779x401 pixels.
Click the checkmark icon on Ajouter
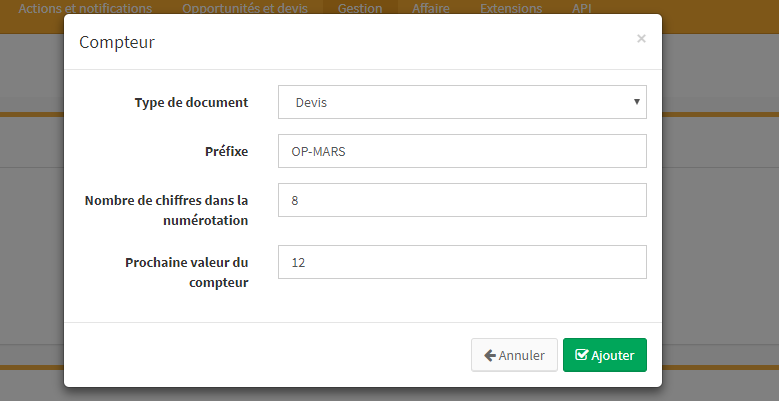click(x=582, y=355)
